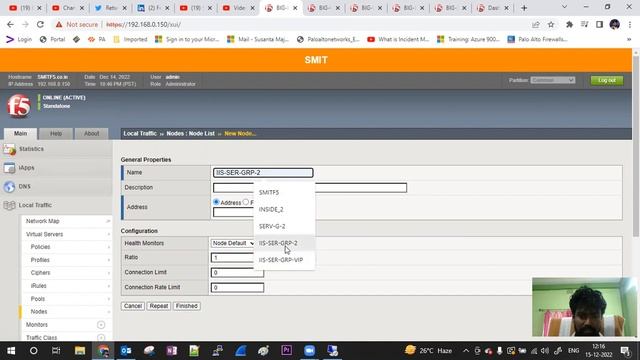Open the Palo Alto Firewalls bookmark
The image size is (640, 360).
pos(537,39)
